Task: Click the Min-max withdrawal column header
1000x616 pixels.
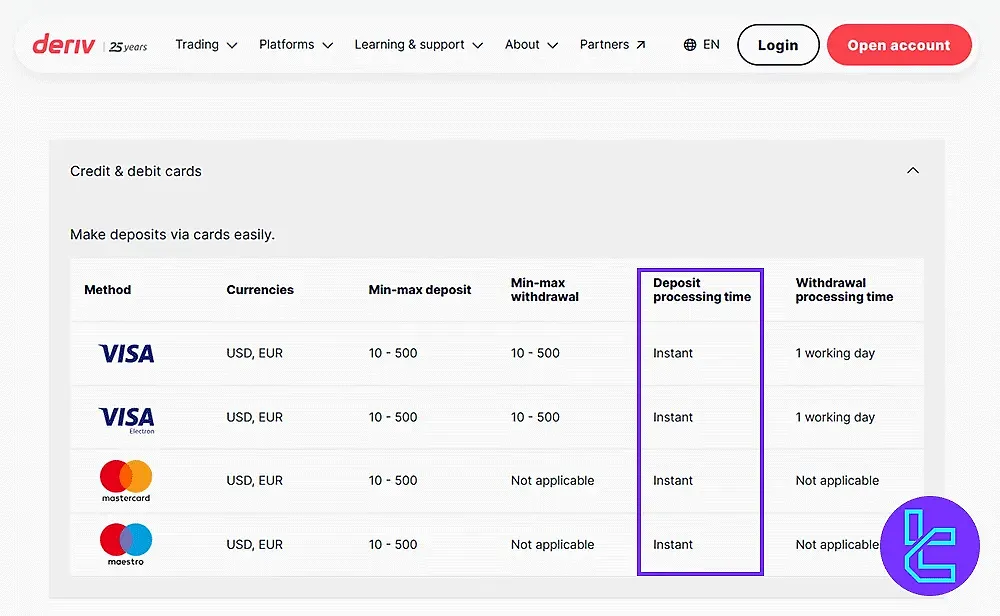Action: click(545, 290)
